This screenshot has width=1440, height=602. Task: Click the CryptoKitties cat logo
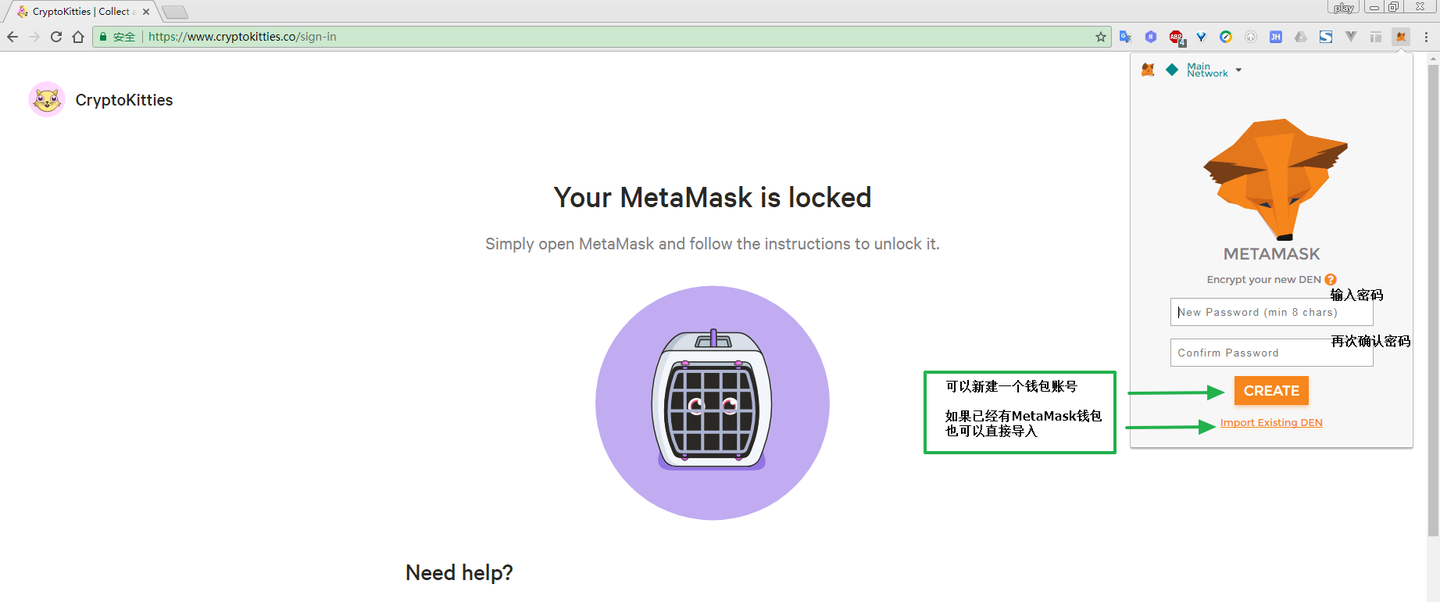click(46, 100)
